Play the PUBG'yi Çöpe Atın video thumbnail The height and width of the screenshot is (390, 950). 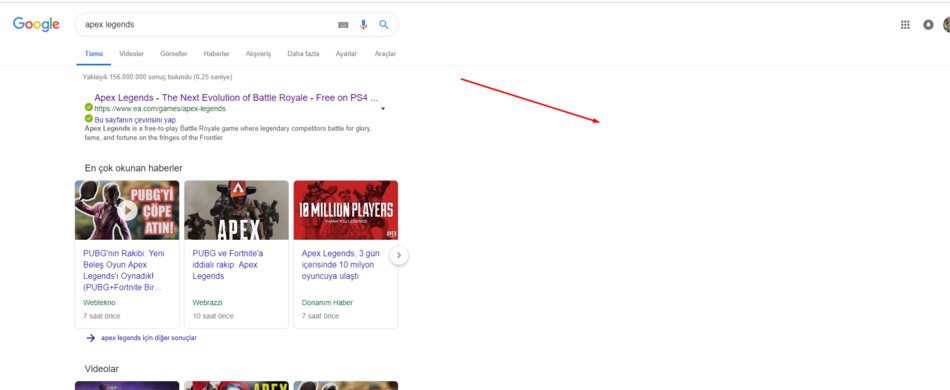[x=127, y=210]
